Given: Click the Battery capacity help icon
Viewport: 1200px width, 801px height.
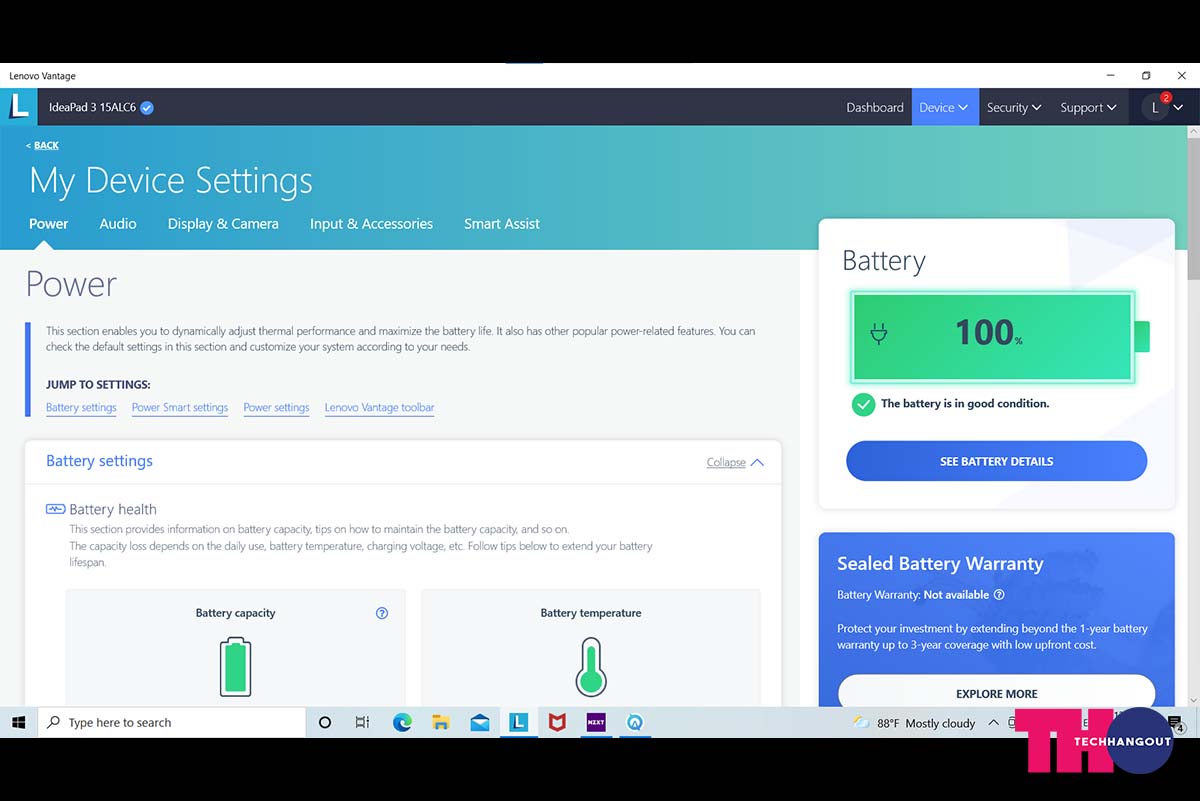Looking at the screenshot, I should click(382, 613).
